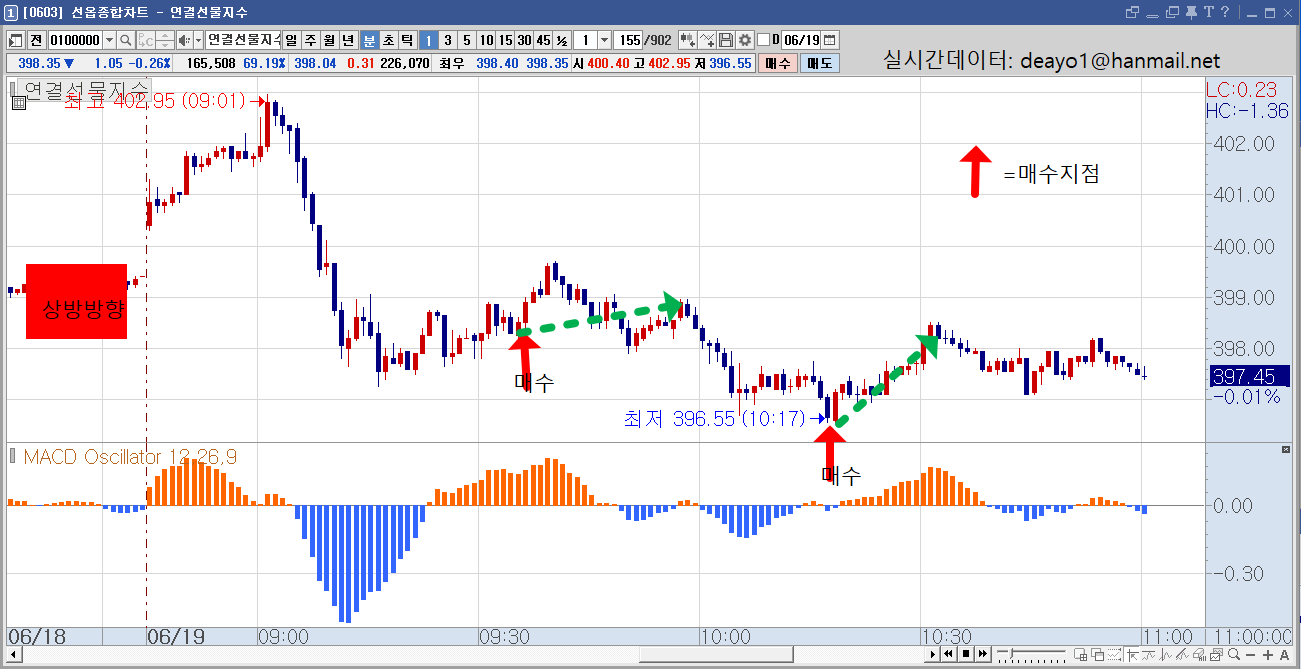
Task: Switch to the 30-minute interval
Action: (x=524, y=40)
